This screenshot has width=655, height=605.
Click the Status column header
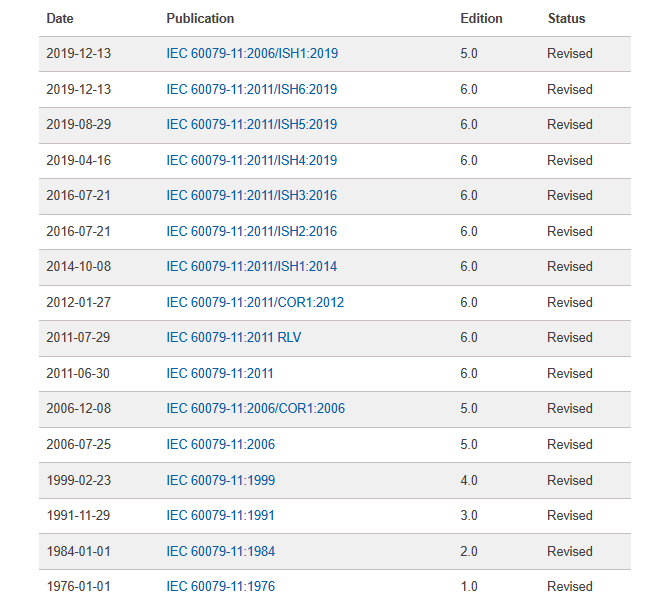coord(566,19)
